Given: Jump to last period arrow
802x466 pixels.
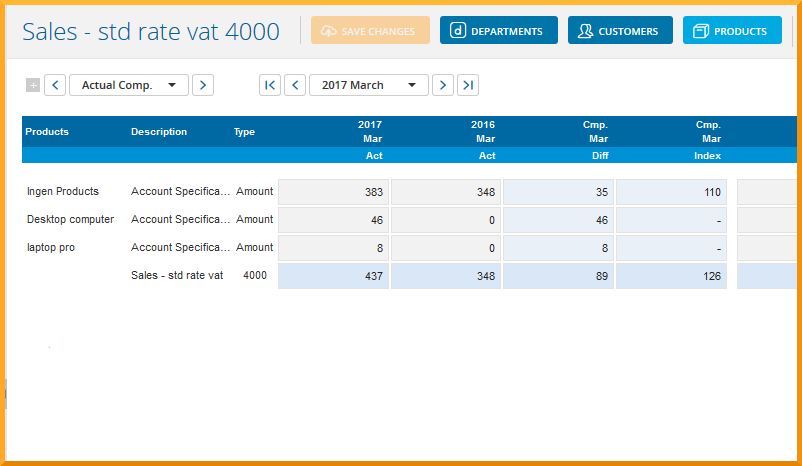Looking at the screenshot, I should pyautogui.click(x=468, y=86).
